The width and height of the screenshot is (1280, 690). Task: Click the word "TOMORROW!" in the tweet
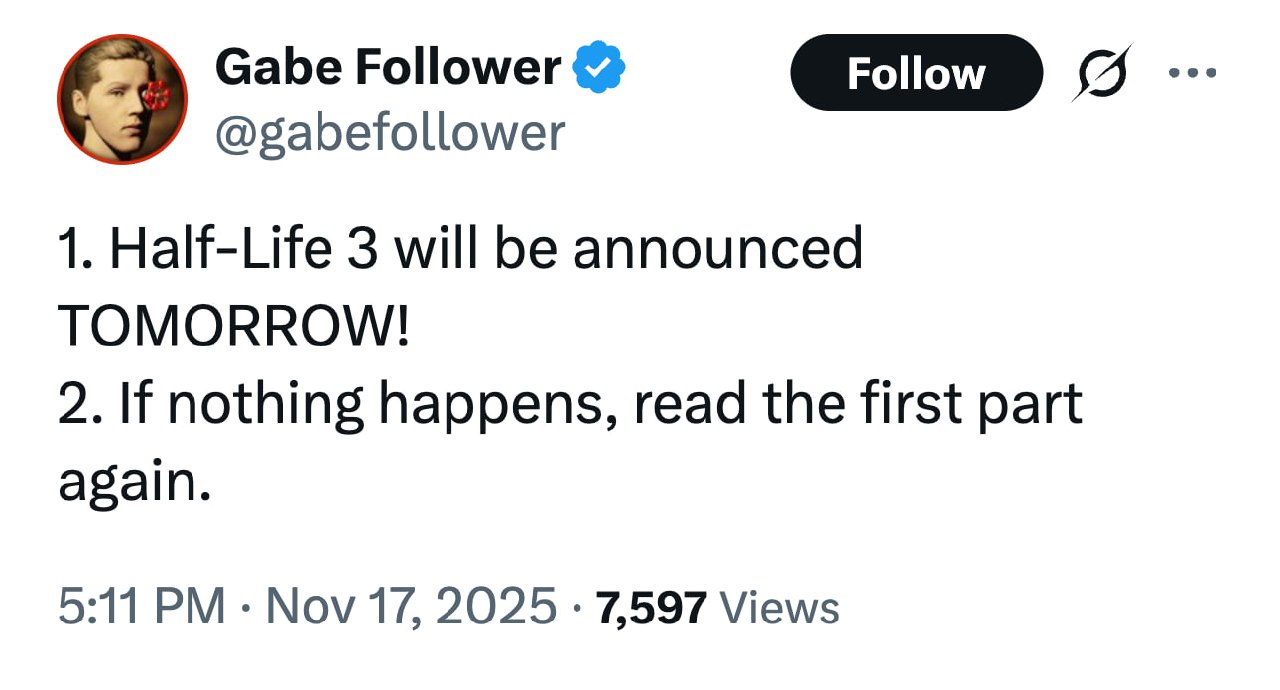pyautogui.click(x=234, y=325)
